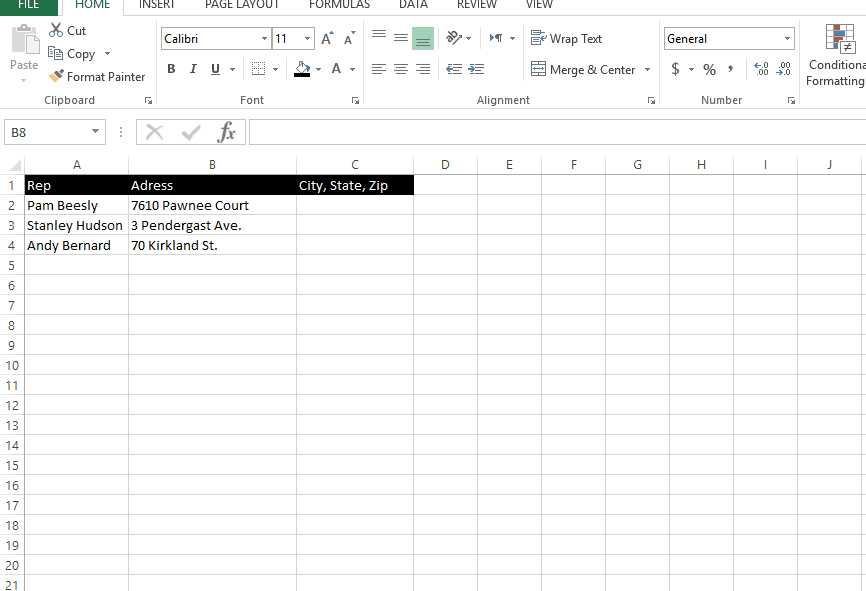Viewport: 866px width, 591px height.
Task: Open the Font Color swatch
Action: tap(337, 69)
